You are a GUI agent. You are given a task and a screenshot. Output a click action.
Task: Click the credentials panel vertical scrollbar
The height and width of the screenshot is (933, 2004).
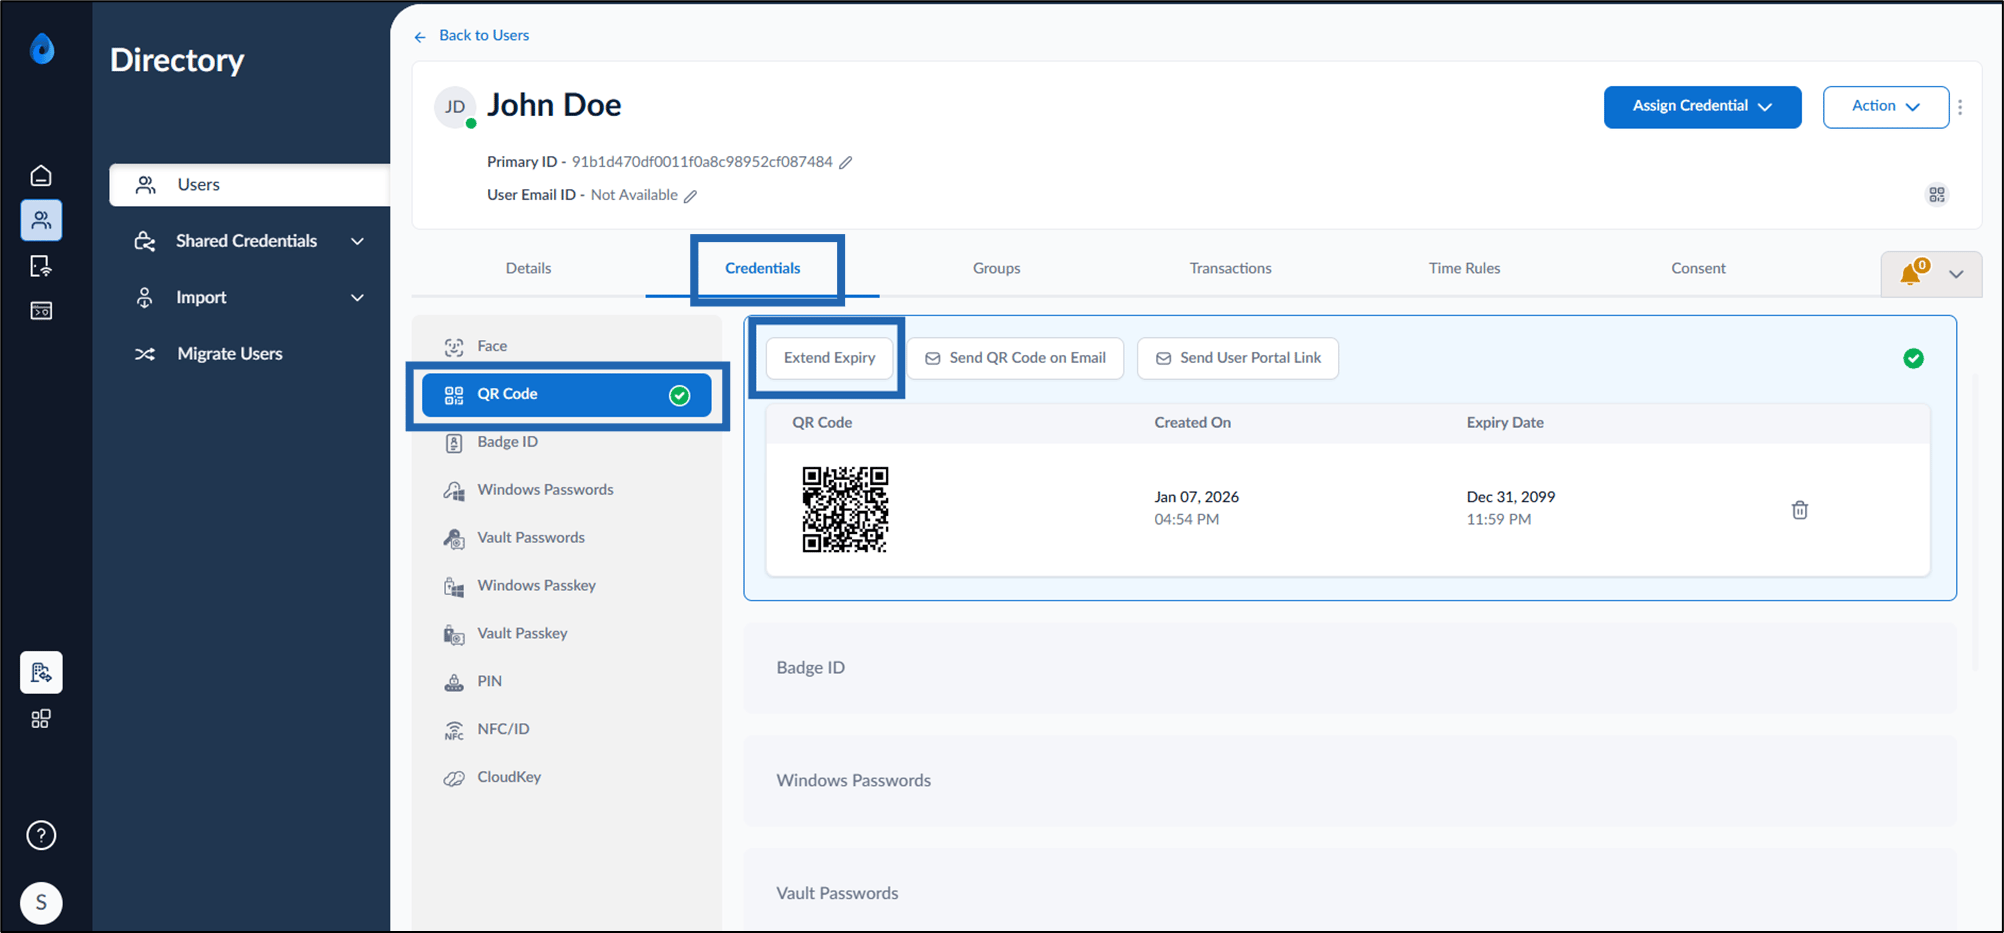tap(1975, 520)
